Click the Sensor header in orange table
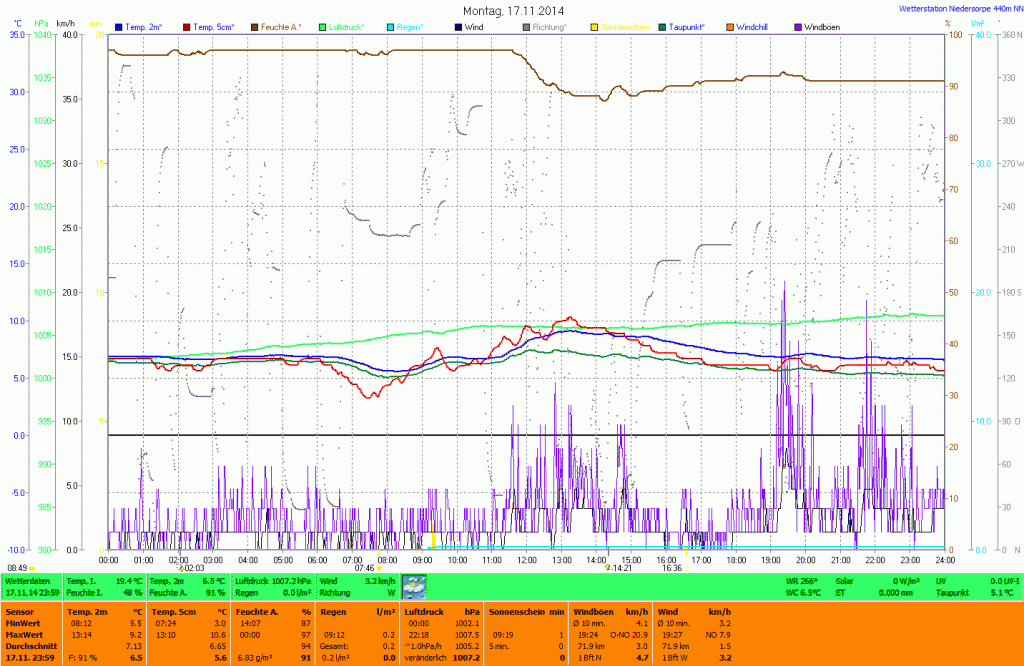Screen dimensions: 1024x666 pos(18,610)
